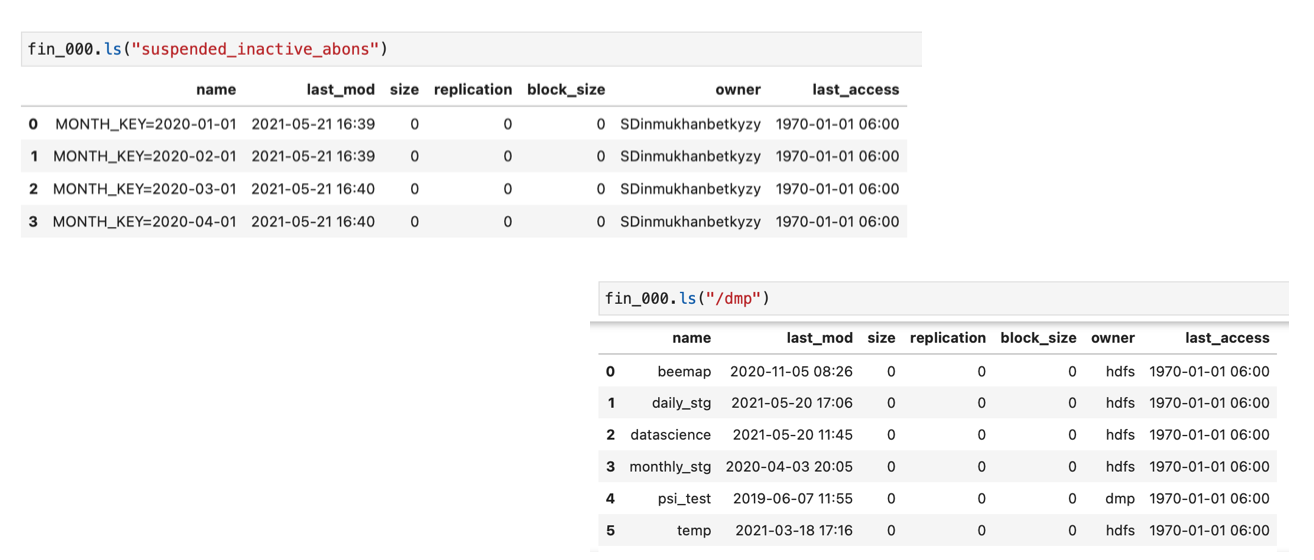This screenshot has height=560, width=1314.
Task: Click the fin_000.ls("/dmp") code cell
Action: (945, 298)
